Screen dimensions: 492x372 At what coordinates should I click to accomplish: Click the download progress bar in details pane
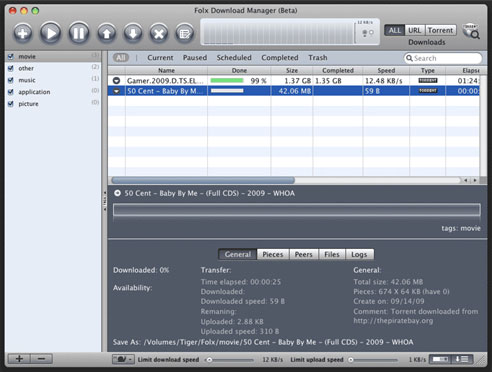297,210
